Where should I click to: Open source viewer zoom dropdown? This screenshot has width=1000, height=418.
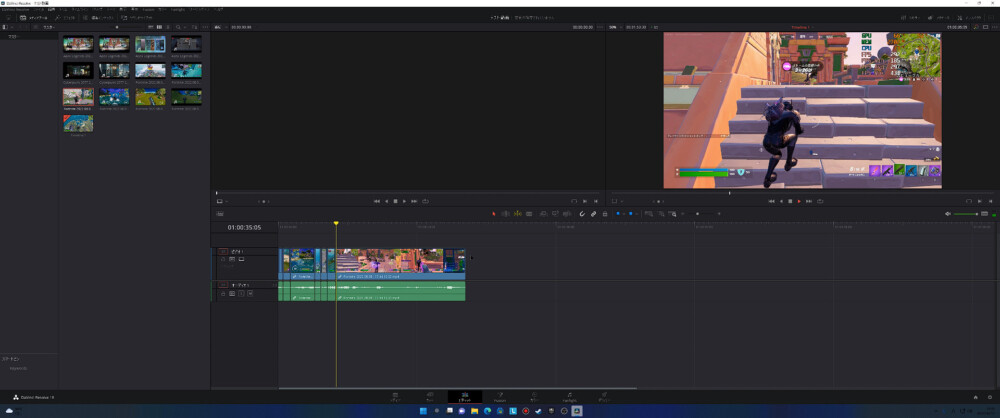(x=219, y=27)
